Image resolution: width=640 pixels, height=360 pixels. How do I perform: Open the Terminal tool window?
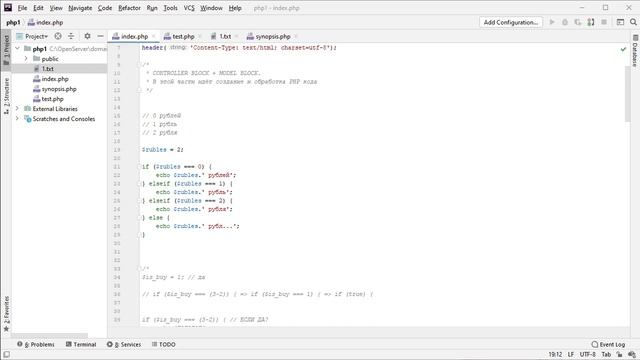[x=81, y=344]
